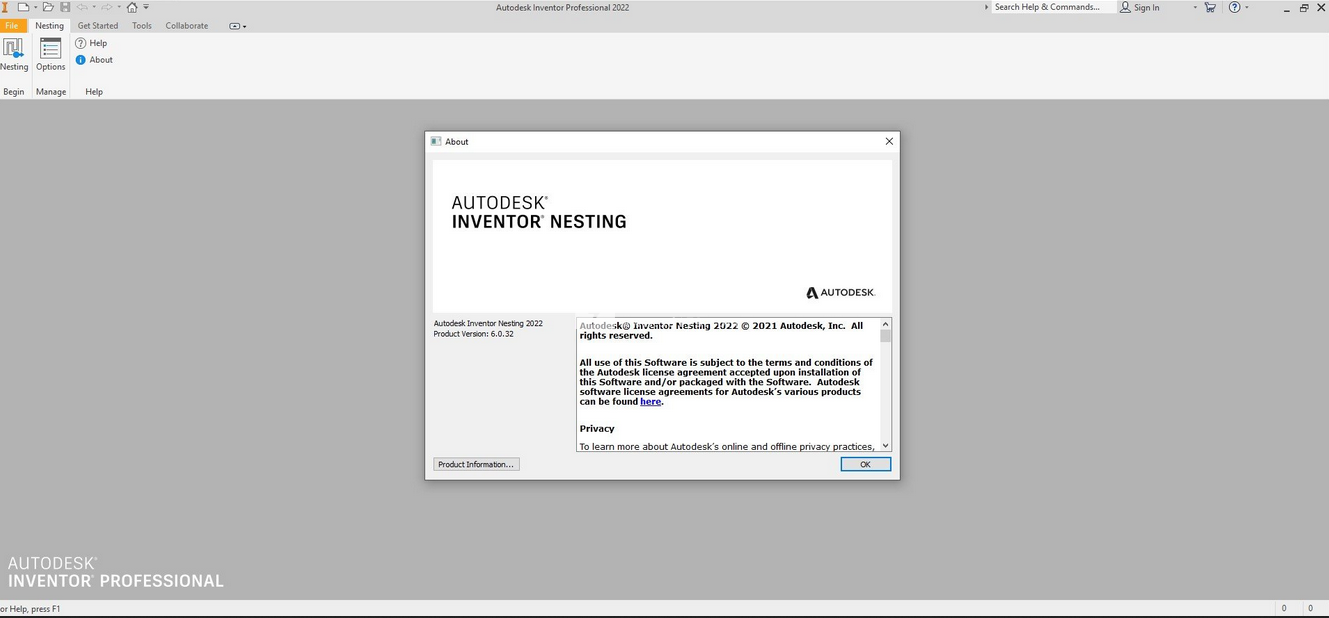Open the New file type dropdown arrow
Viewport: 1329px width, 618px height.
(35, 7)
